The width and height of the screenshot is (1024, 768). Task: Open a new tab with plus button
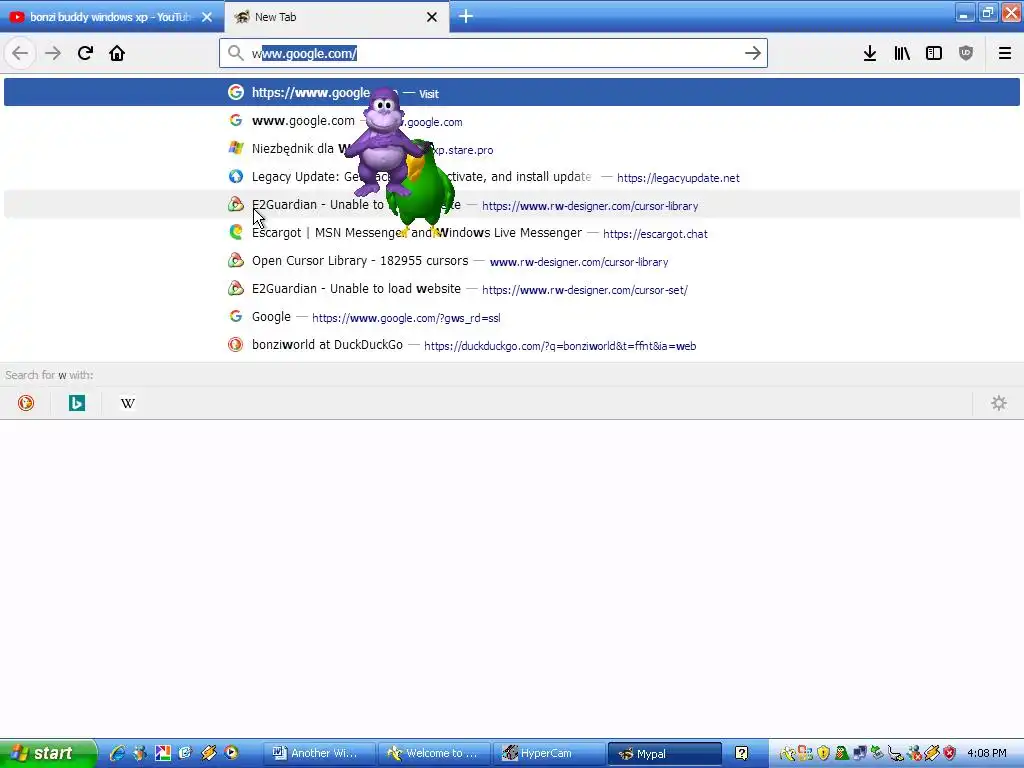point(466,16)
